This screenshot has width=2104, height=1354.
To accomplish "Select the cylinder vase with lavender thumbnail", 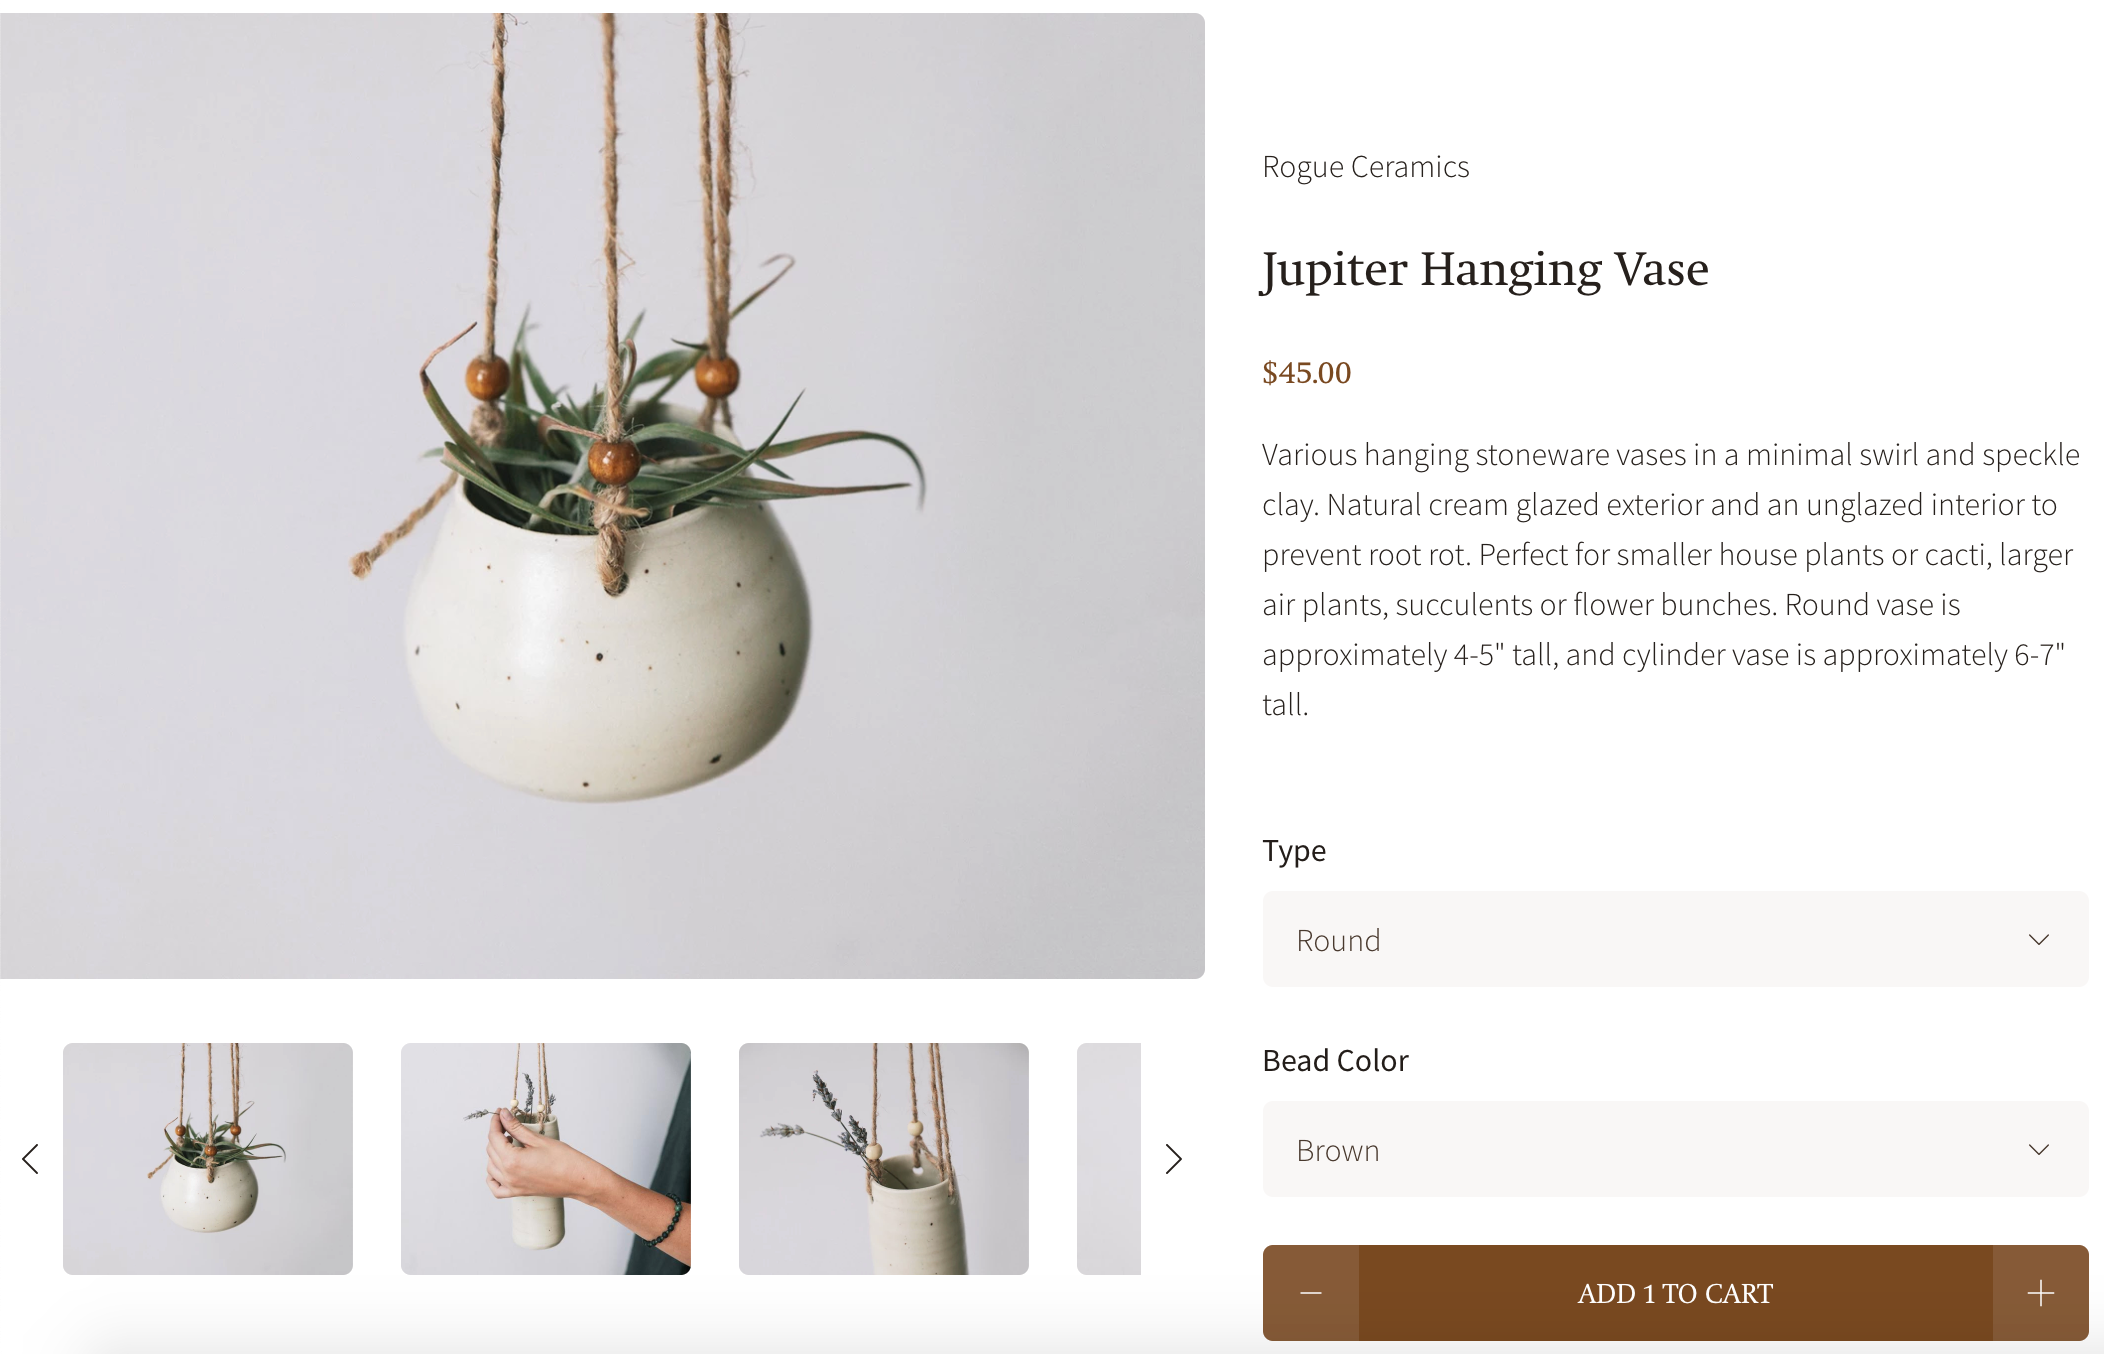I will [884, 1159].
